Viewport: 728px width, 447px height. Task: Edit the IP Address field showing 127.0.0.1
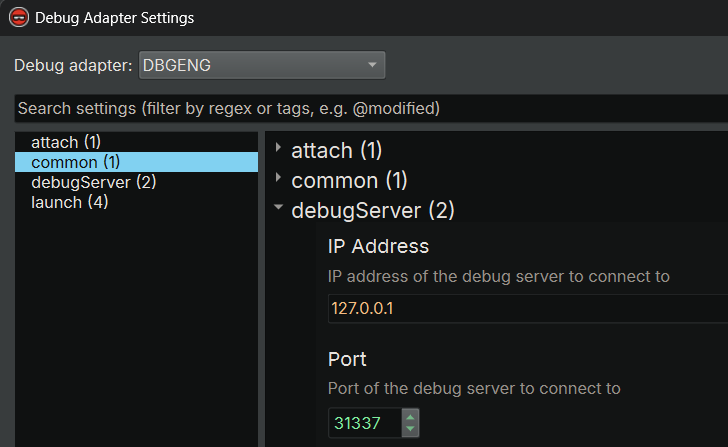tap(528, 308)
